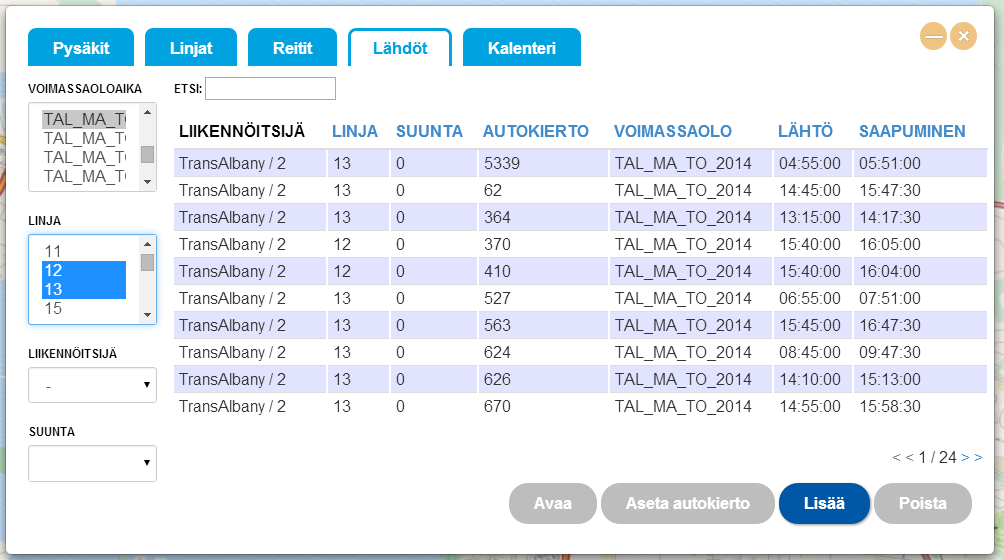Select row with autokierto 670
Screen dimensions: 1004x560
pyautogui.click(x=580, y=406)
